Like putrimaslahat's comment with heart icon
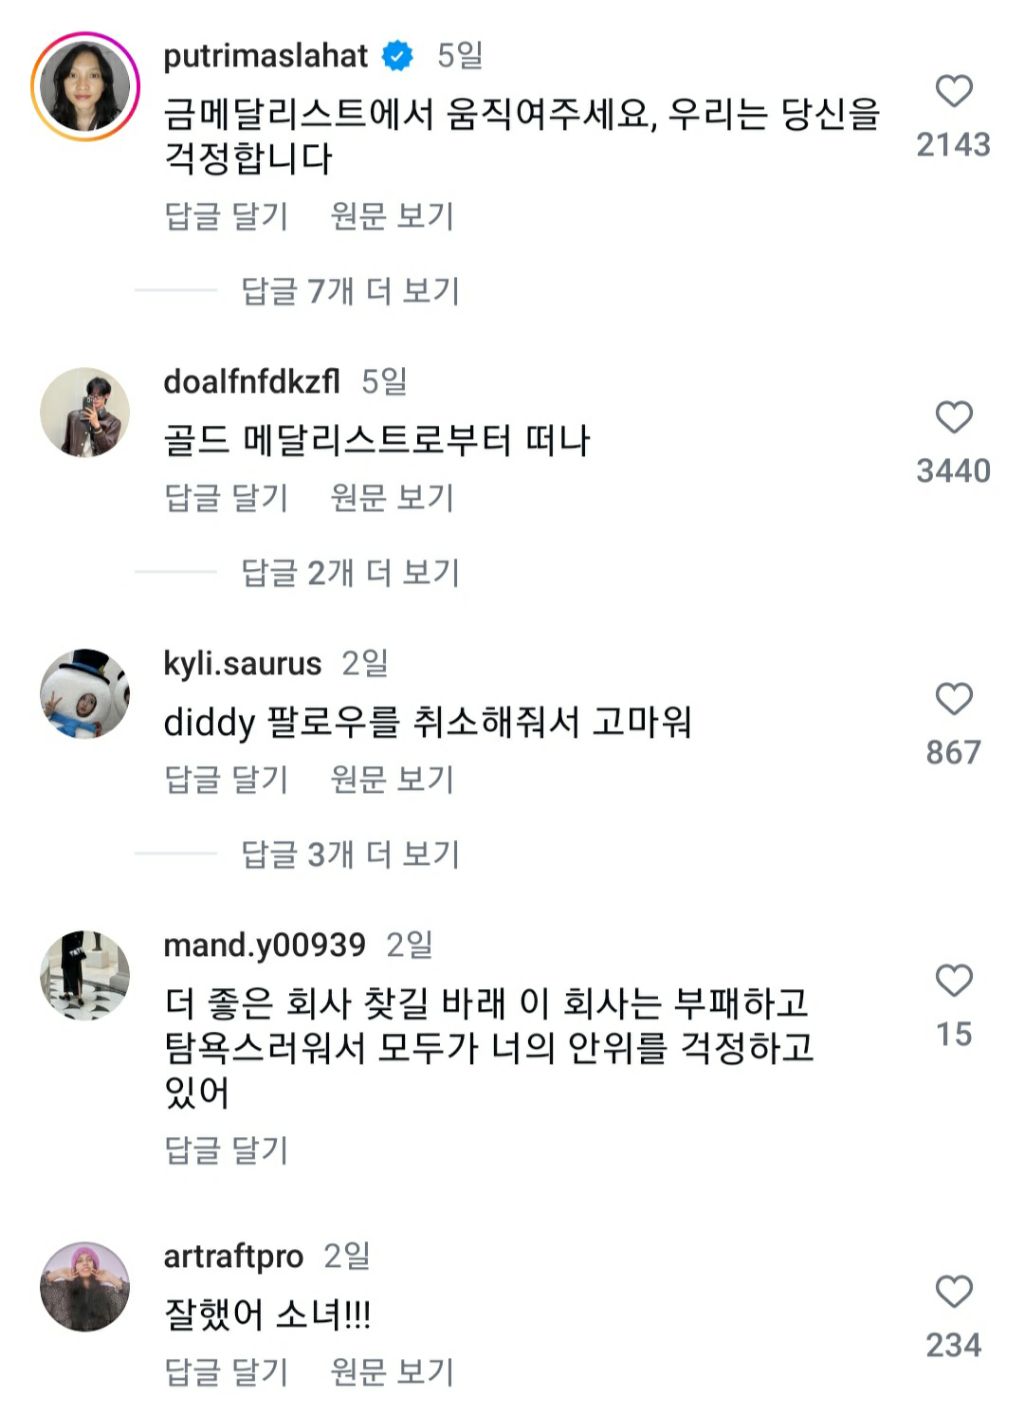Viewport: 1024px width, 1414px height. [x=953, y=91]
